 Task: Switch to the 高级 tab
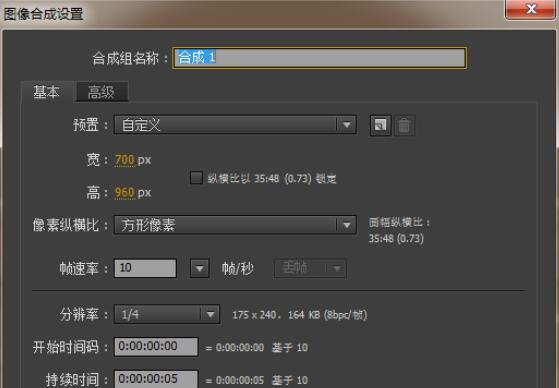point(101,92)
